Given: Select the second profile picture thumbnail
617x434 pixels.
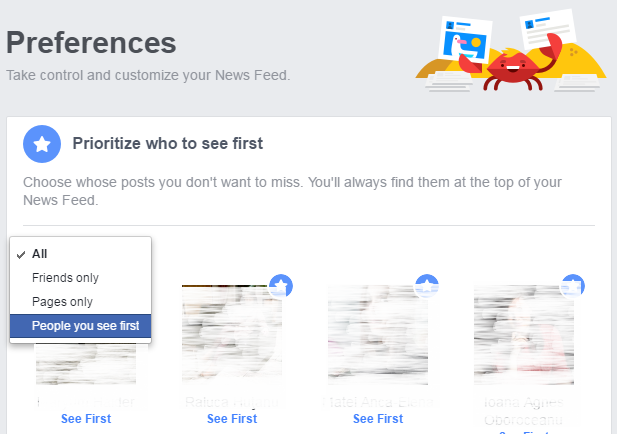Looking at the screenshot, I should (x=232, y=334).
